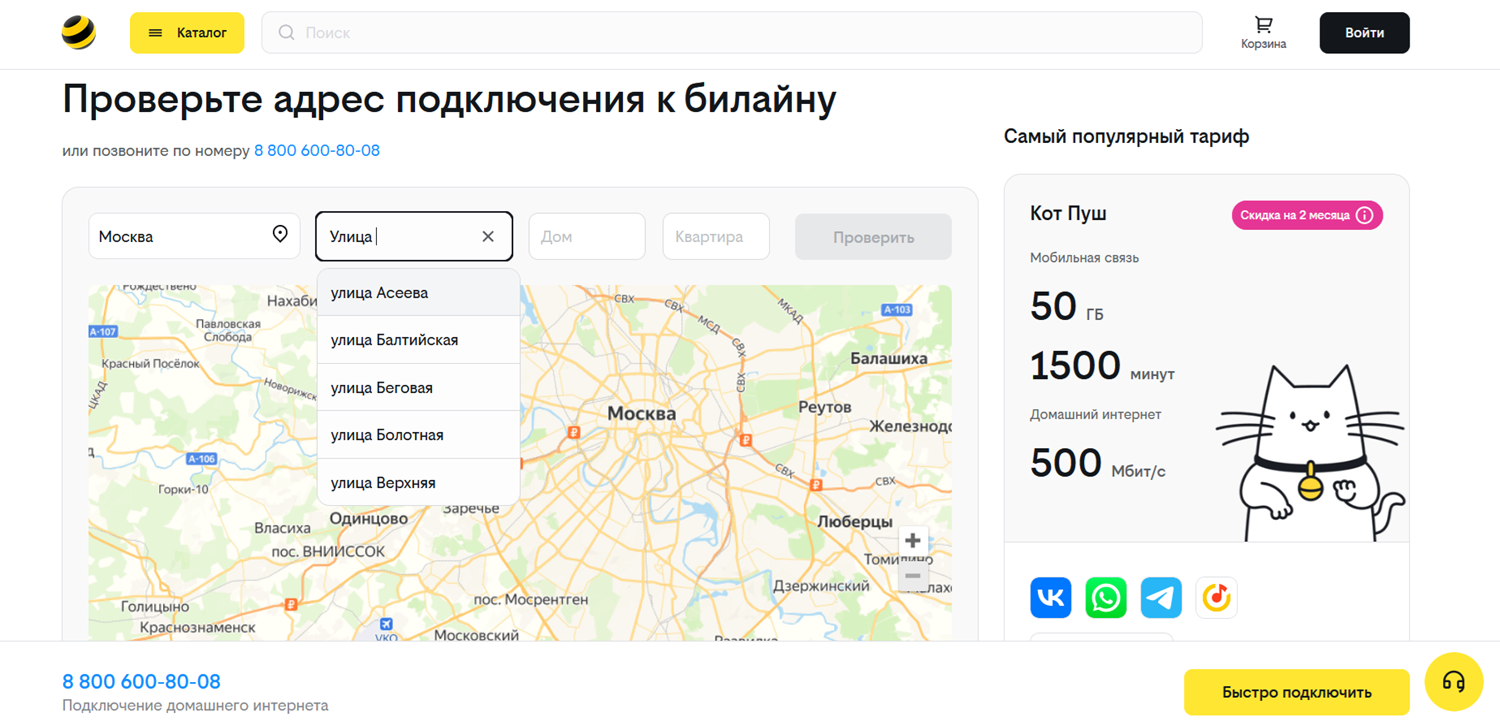Click the Самый популярный тариф heading
This screenshot has height=726, width=1500.
pos(1126,136)
